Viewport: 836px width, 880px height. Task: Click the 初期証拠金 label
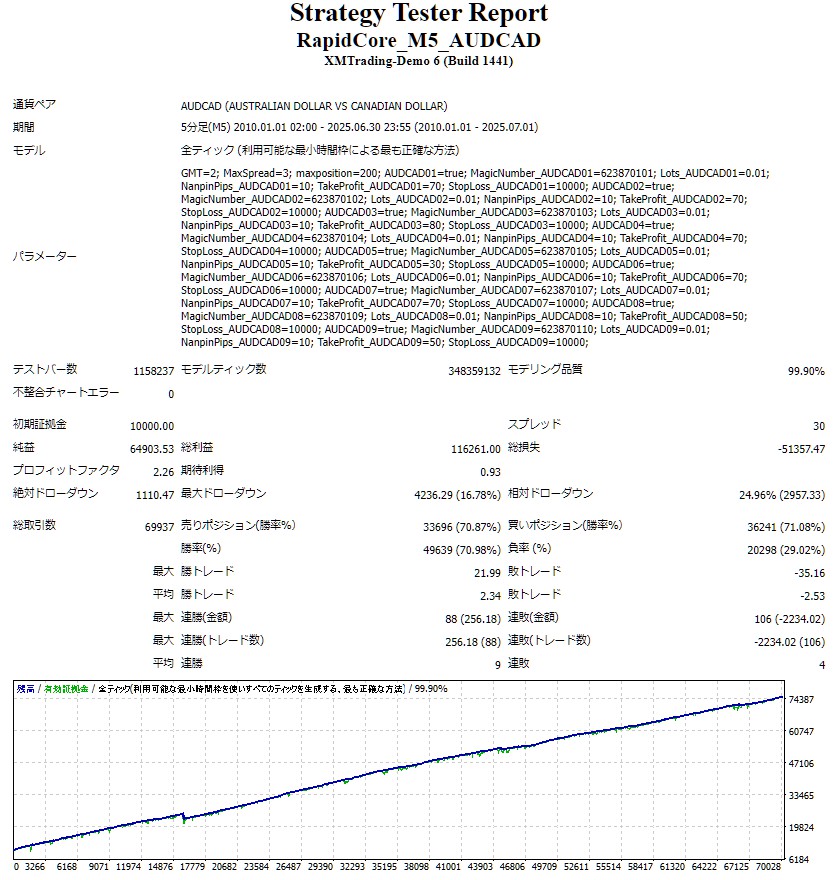(x=39, y=424)
